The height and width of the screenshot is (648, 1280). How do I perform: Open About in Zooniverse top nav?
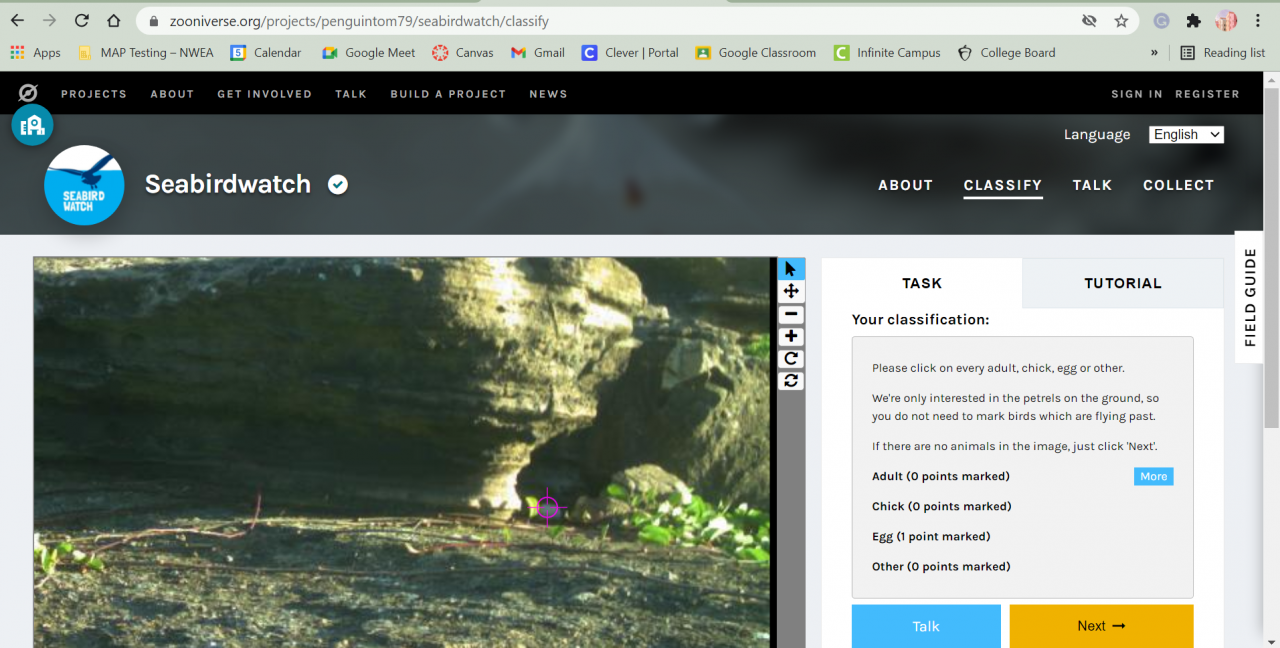(172, 94)
